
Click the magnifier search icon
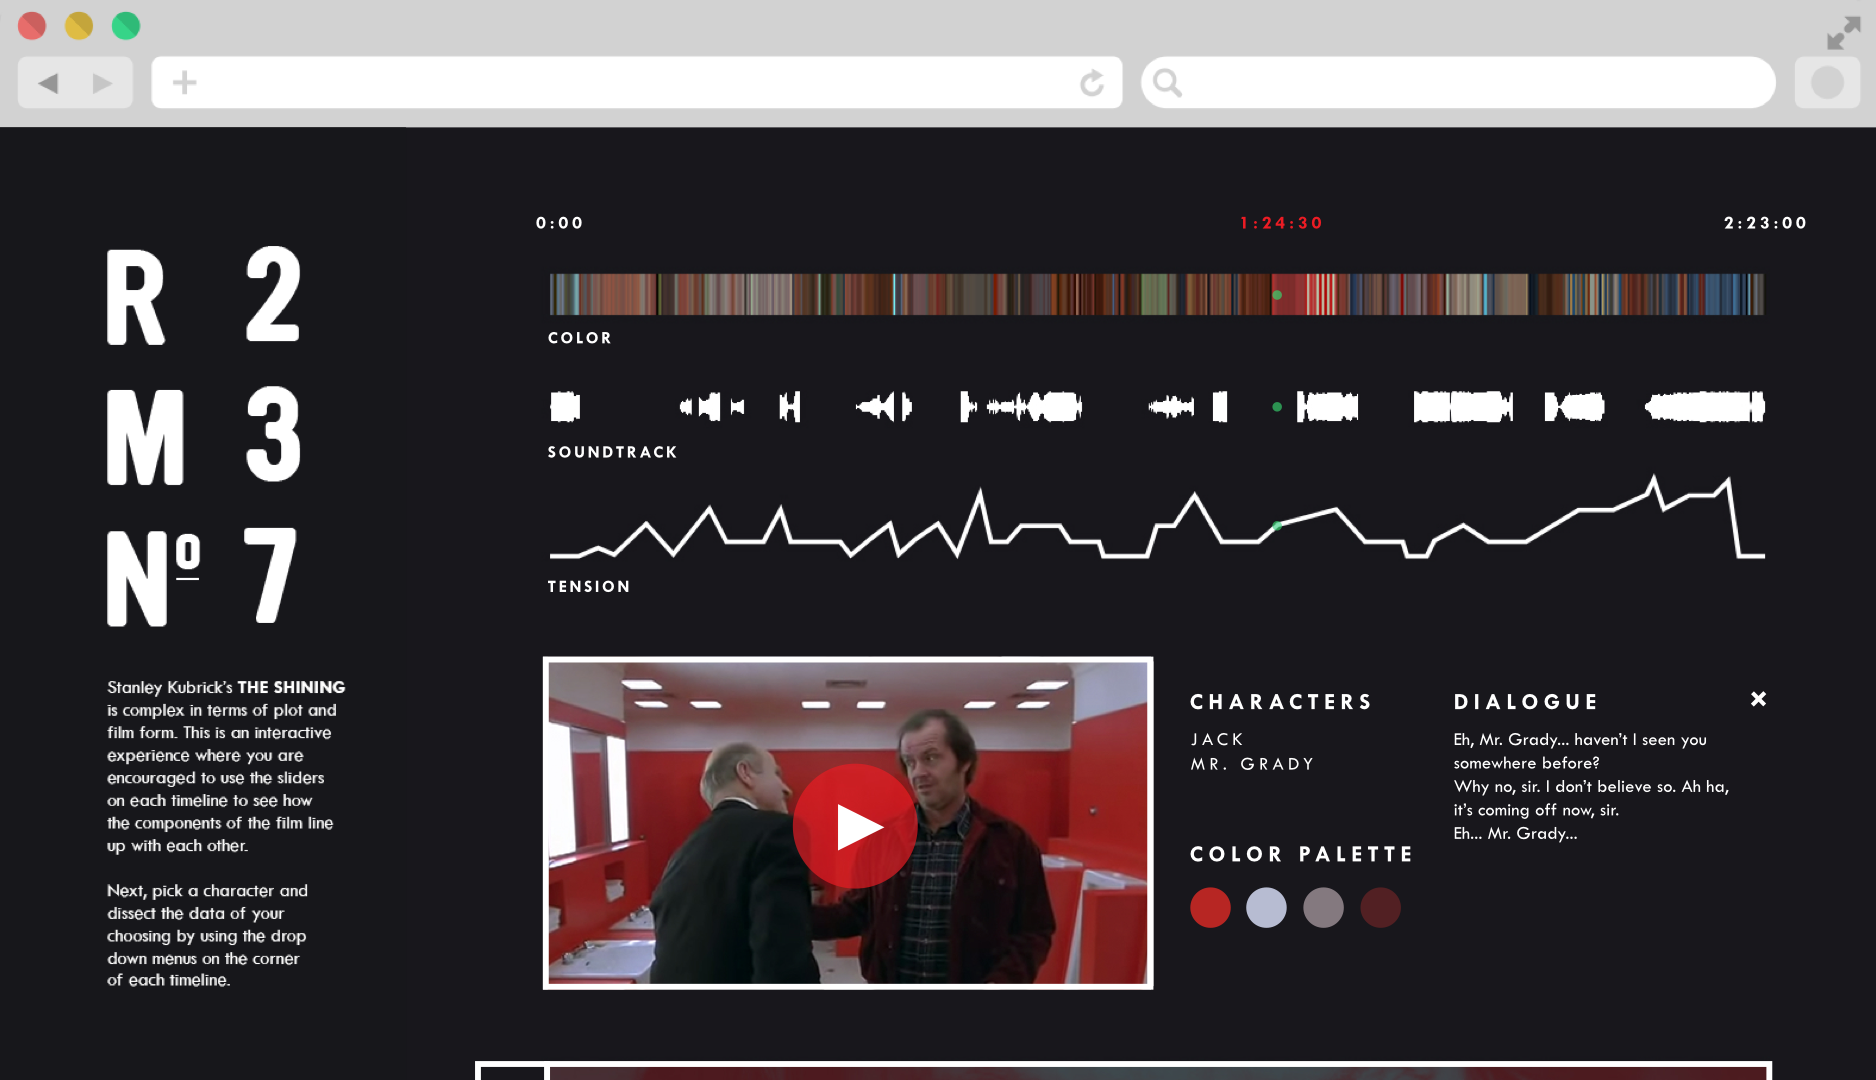pos(1167,82)
